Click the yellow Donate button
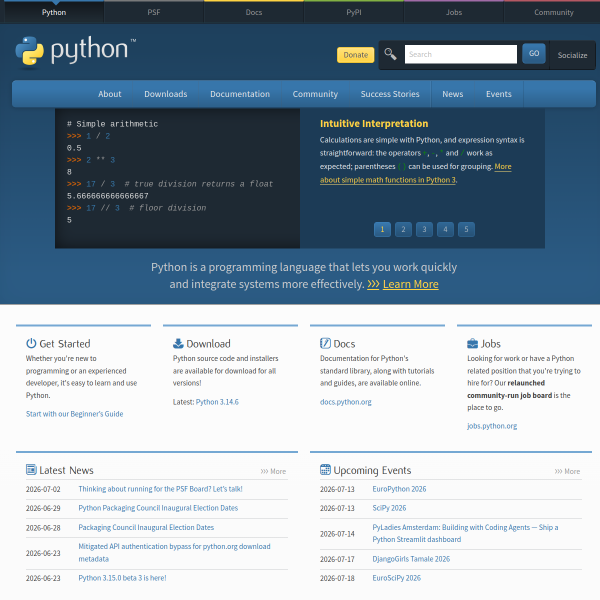The width and height of the screenshot is (600, 600). 355,55
